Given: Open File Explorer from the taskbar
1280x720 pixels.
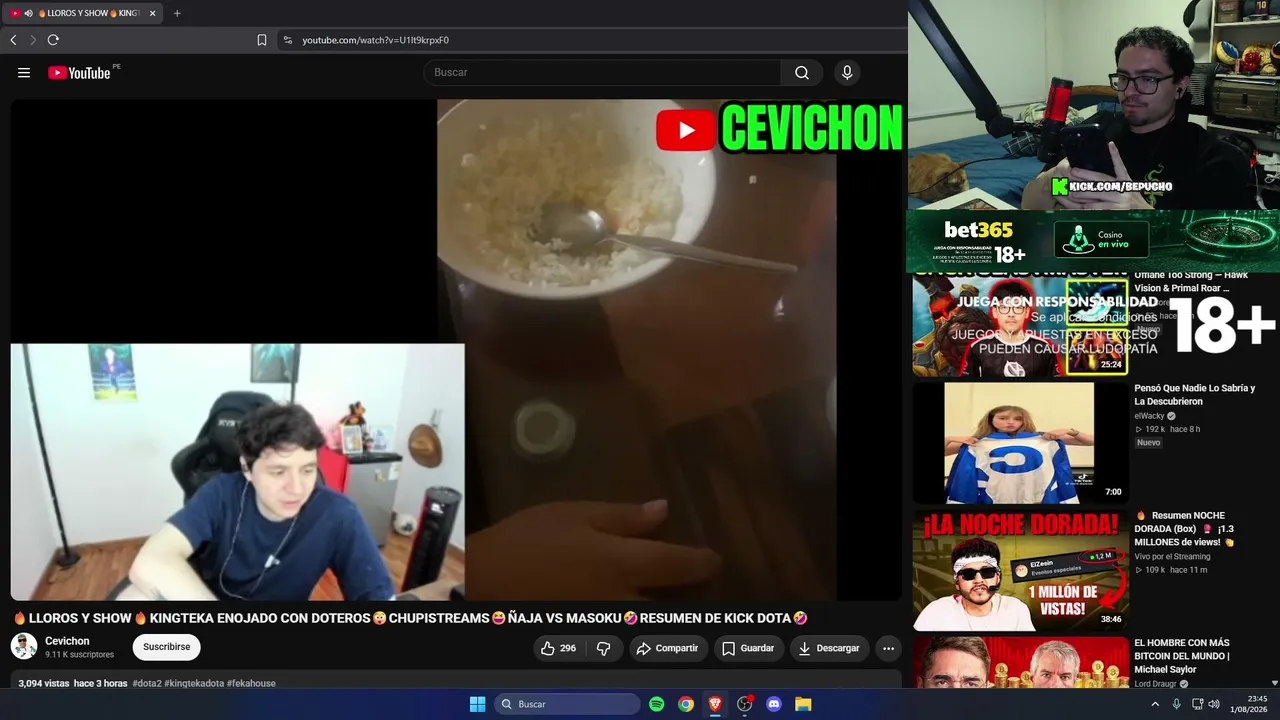Looking at the screenshot, I should pyautogui.click(x=803, y=704).
